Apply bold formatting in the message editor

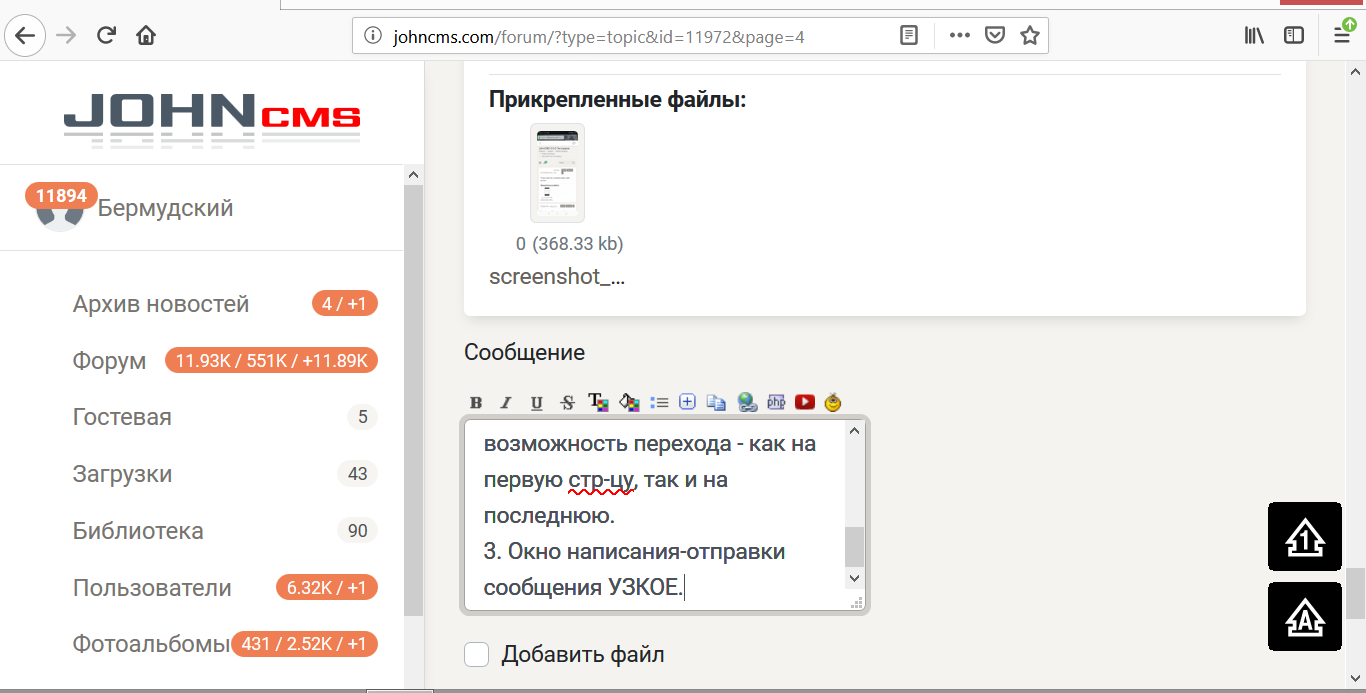point(476,402)
